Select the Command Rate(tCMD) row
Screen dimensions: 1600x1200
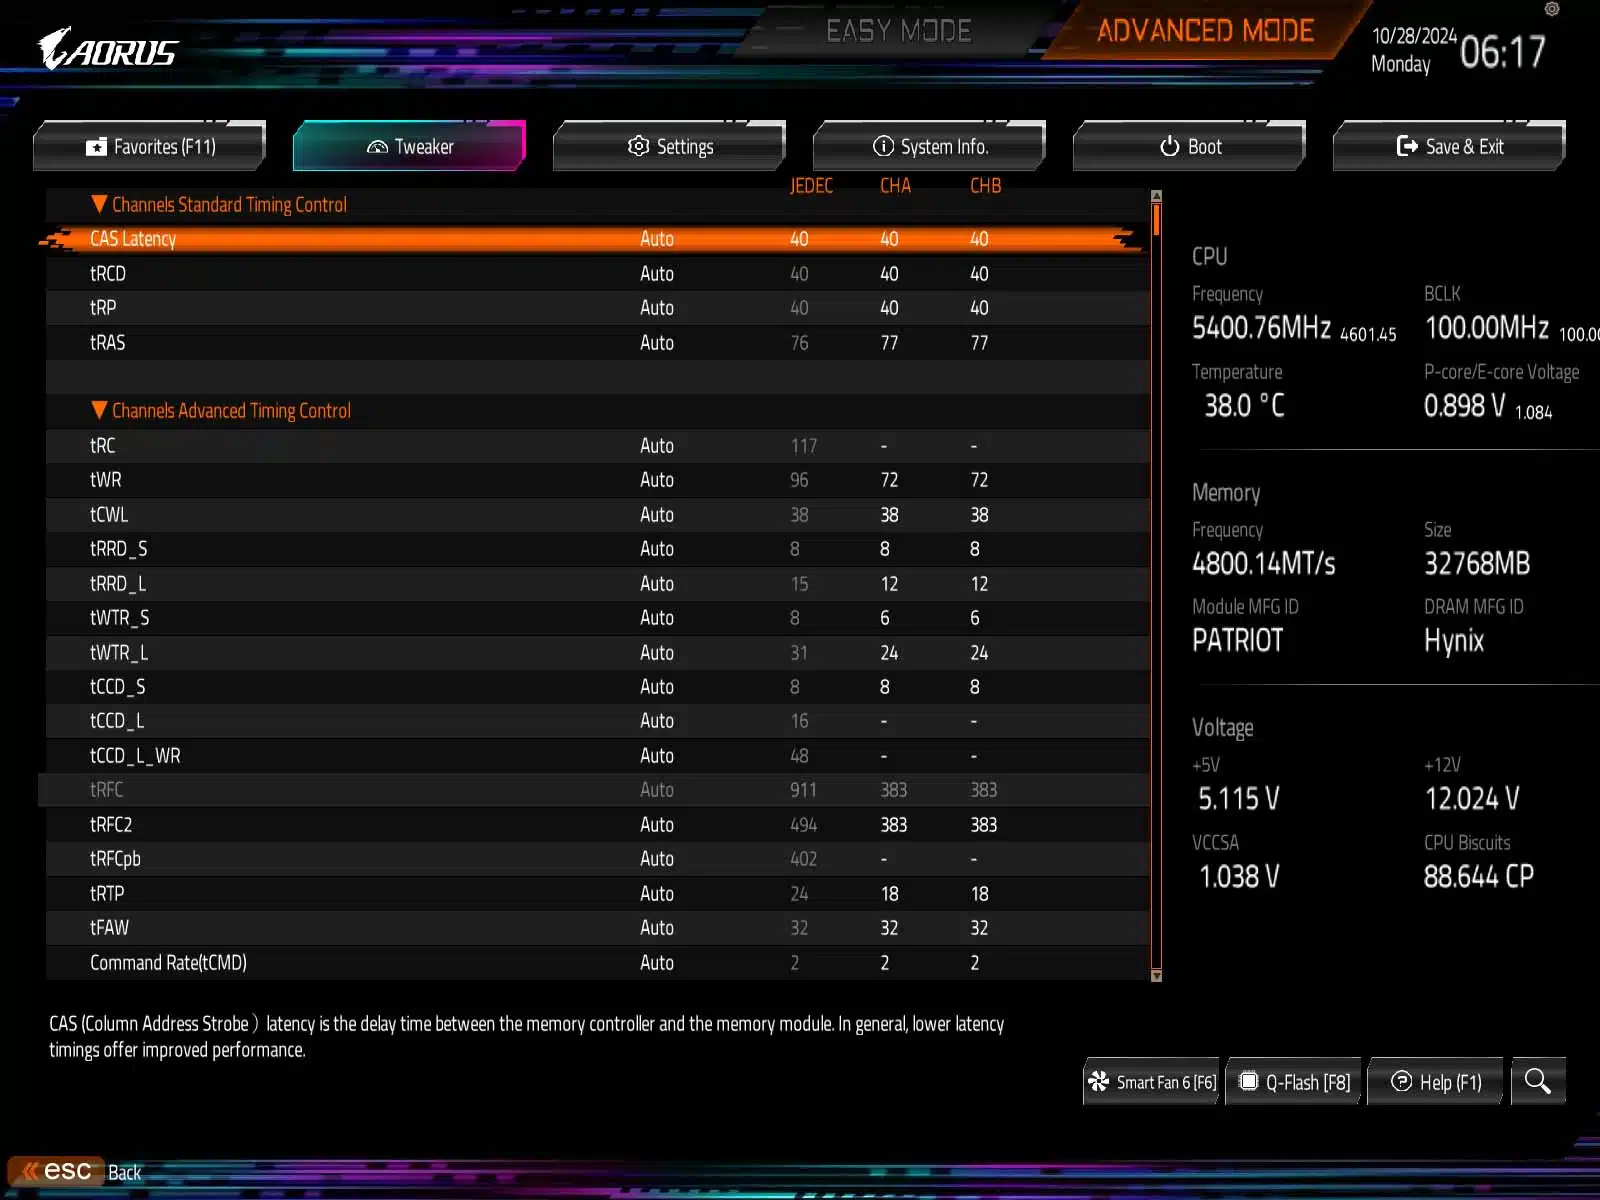(x=598, y=963)
